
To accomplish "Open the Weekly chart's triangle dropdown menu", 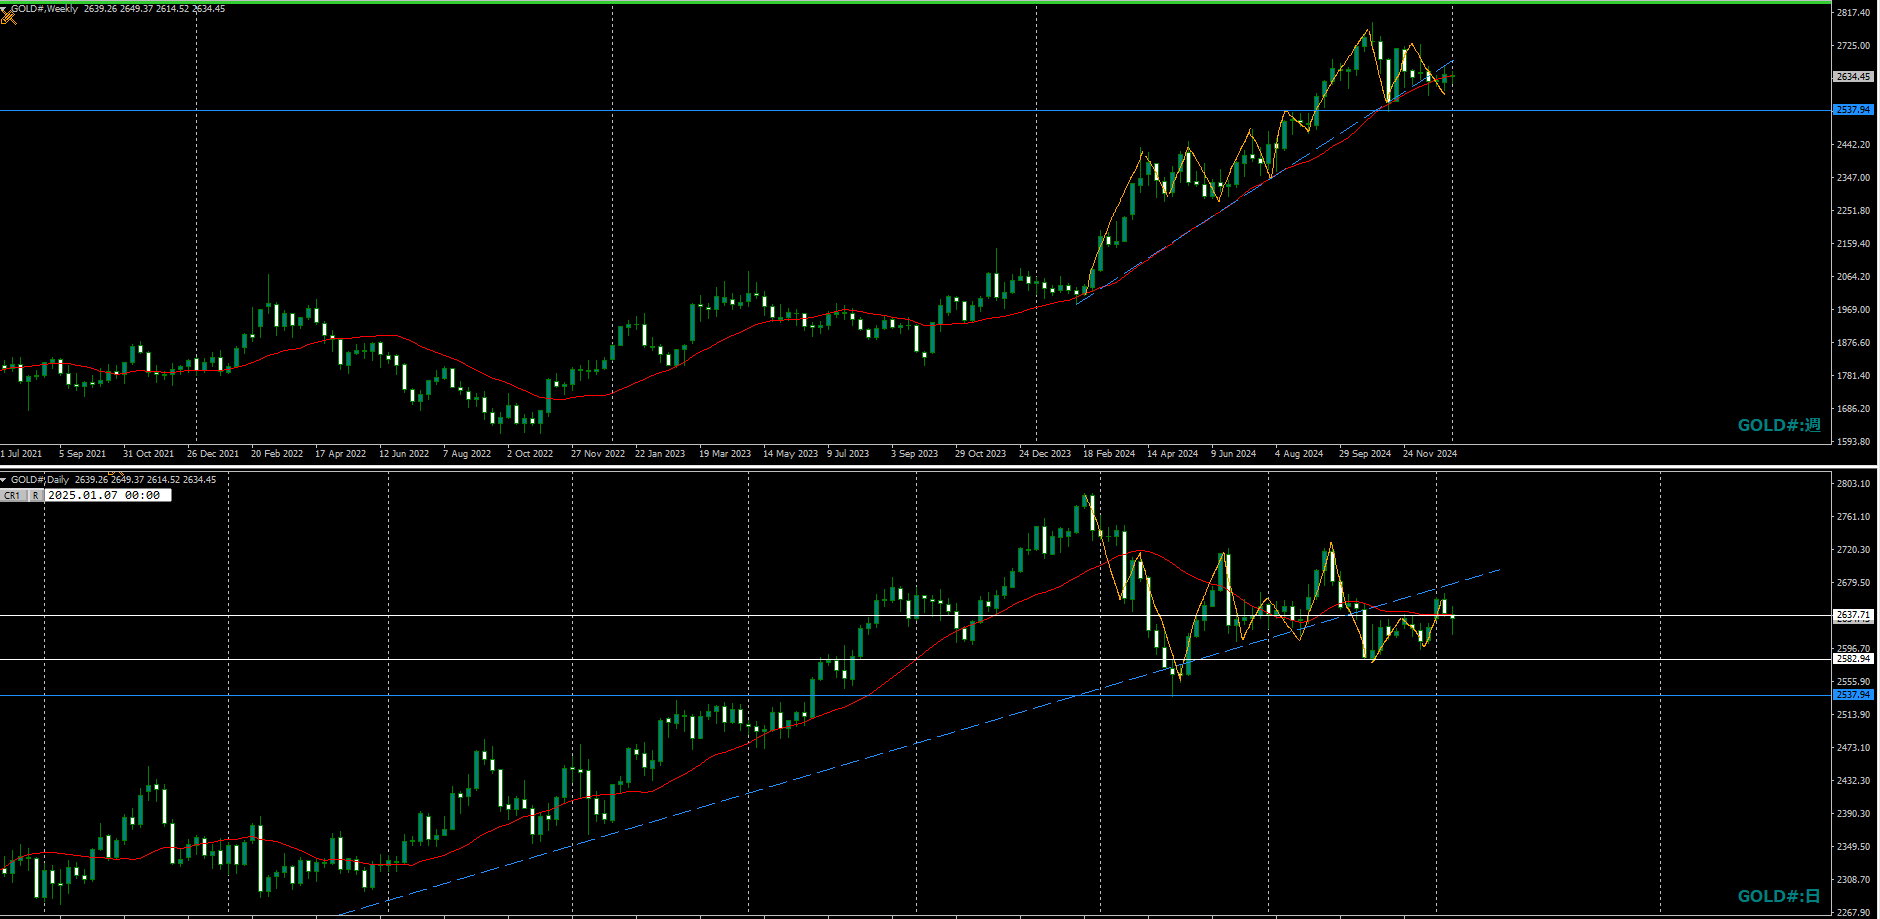I will point(4,8).
